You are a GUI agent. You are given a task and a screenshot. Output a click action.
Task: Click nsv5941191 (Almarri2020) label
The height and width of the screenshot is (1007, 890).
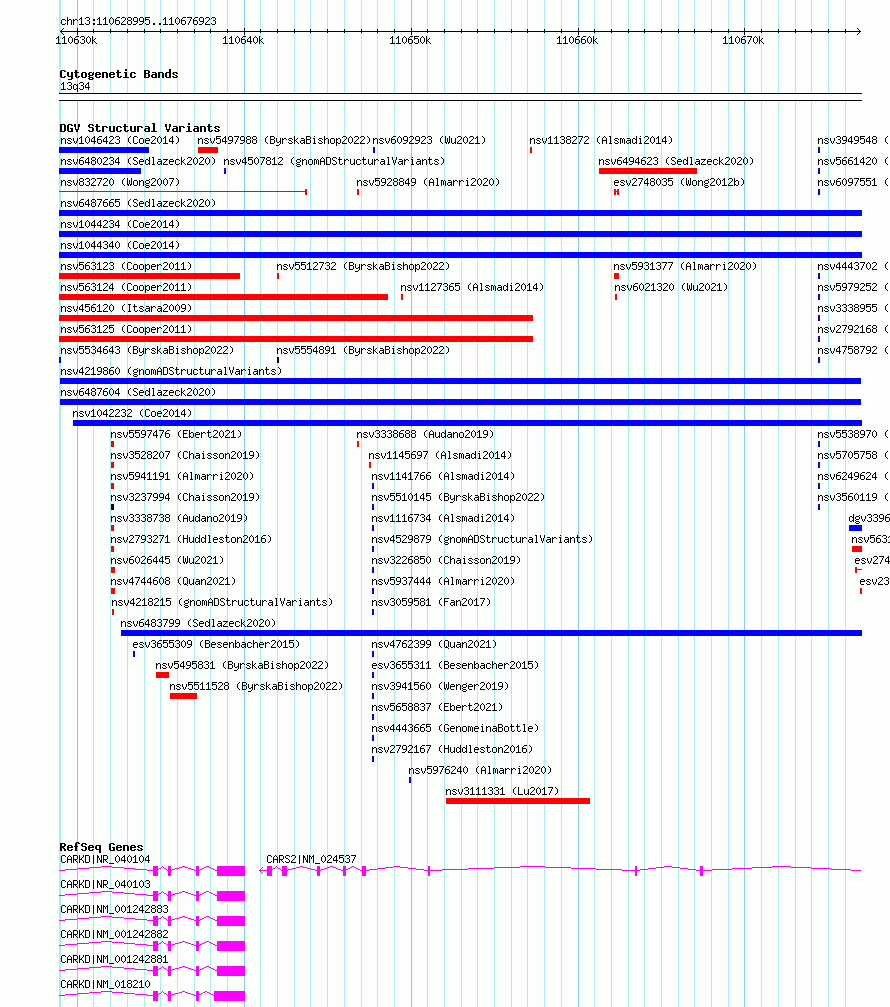pos(182,477)
